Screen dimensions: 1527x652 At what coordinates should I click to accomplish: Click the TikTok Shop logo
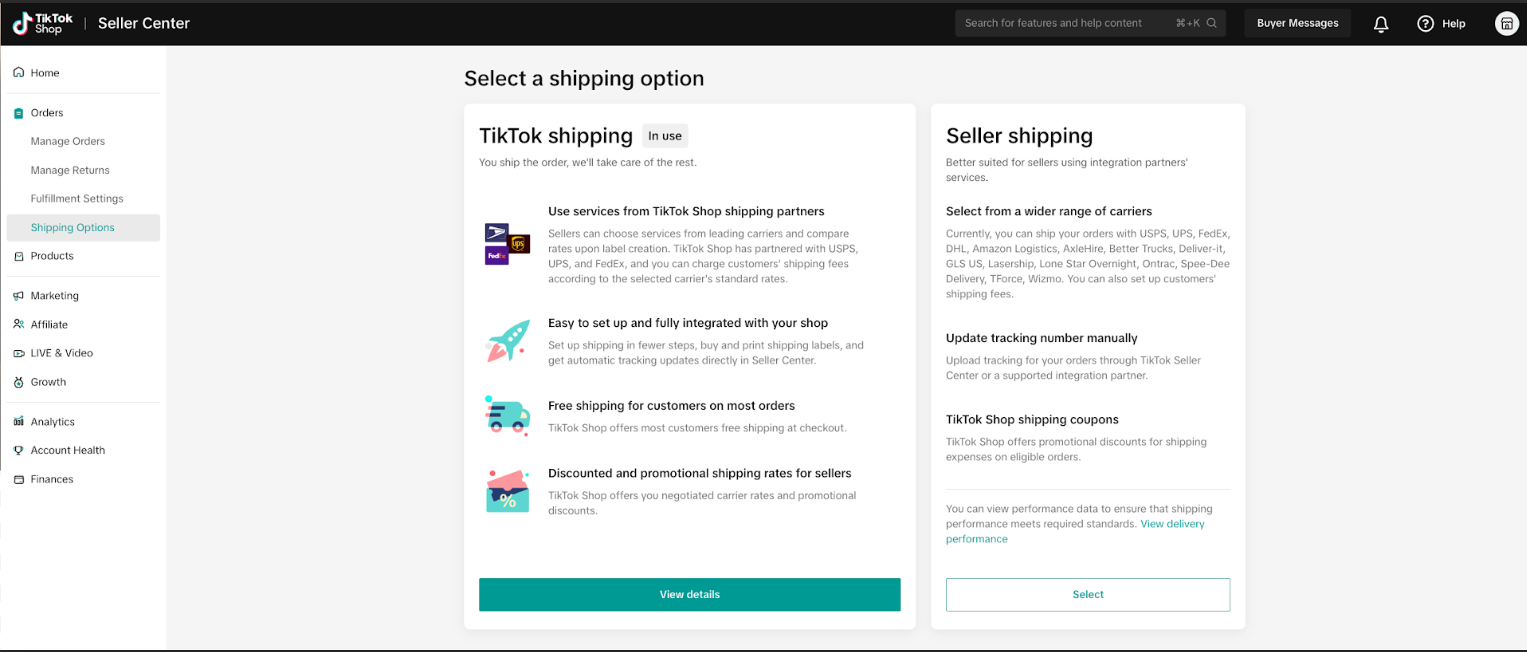click(x=38, y=23)
